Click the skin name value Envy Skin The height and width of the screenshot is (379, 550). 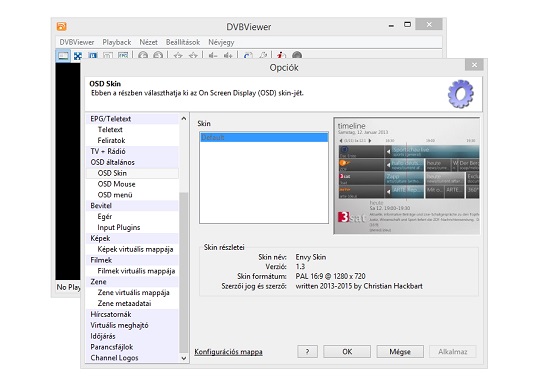point(311,257)
